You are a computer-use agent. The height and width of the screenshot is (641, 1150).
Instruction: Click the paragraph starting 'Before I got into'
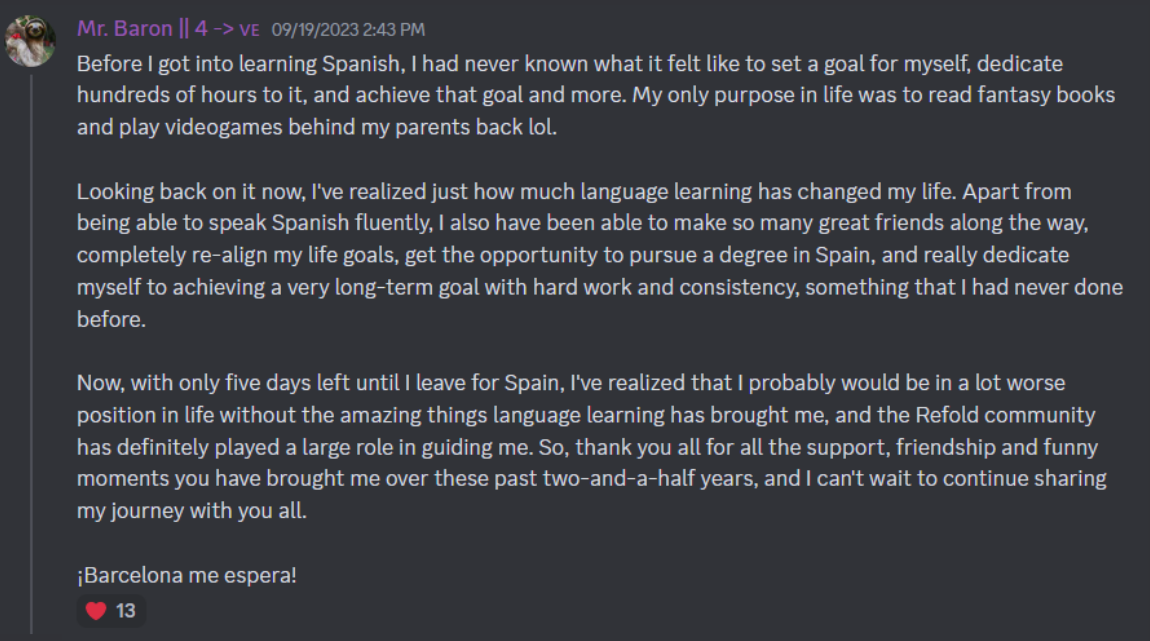click(x=596, y=95)
